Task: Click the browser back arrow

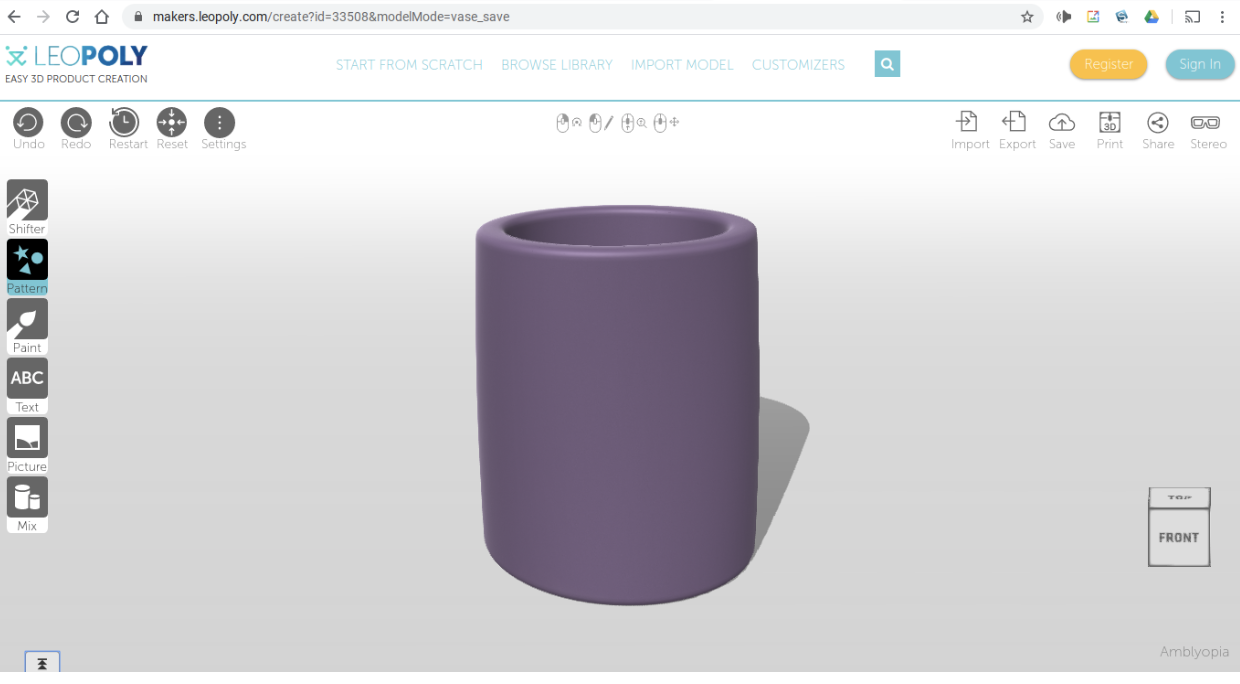Action: [x=13, y=17]
